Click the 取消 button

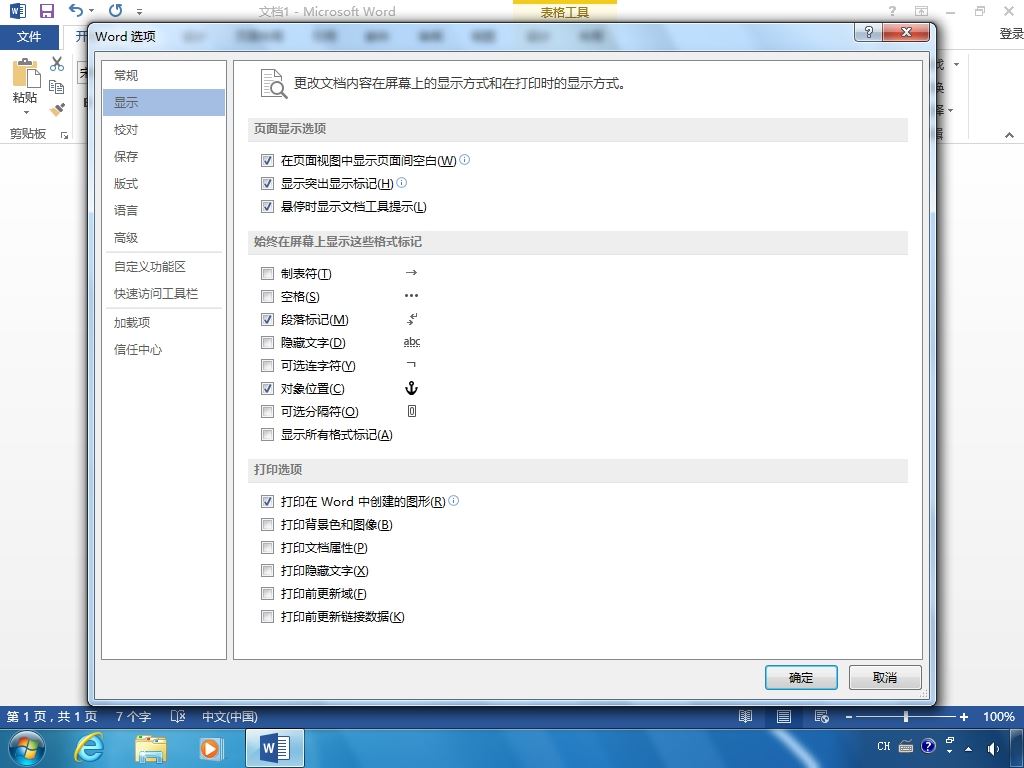click(x=885, y=677)
